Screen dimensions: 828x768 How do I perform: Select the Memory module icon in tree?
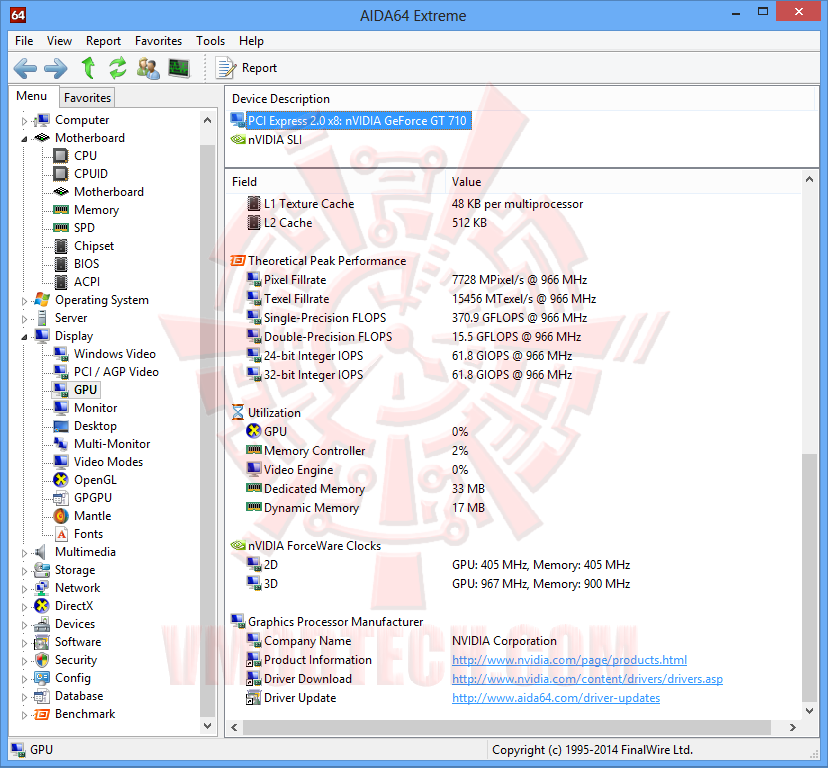(61, 210)
